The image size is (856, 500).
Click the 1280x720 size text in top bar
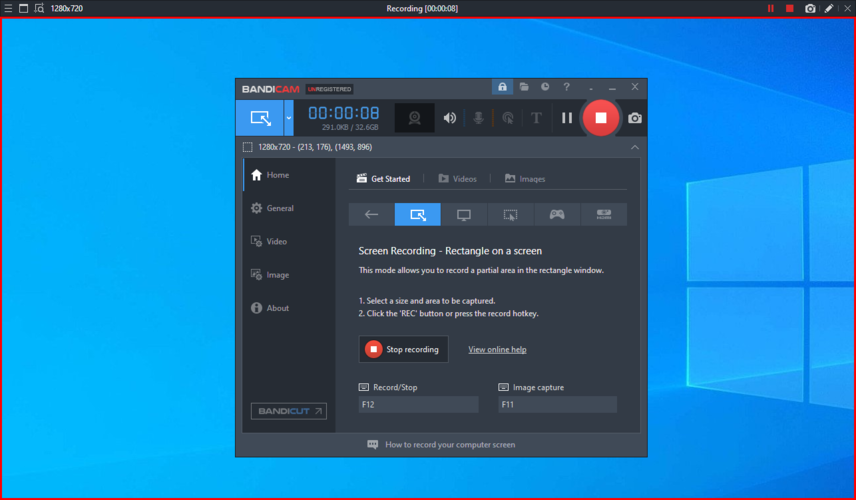[x=67, y=8]
